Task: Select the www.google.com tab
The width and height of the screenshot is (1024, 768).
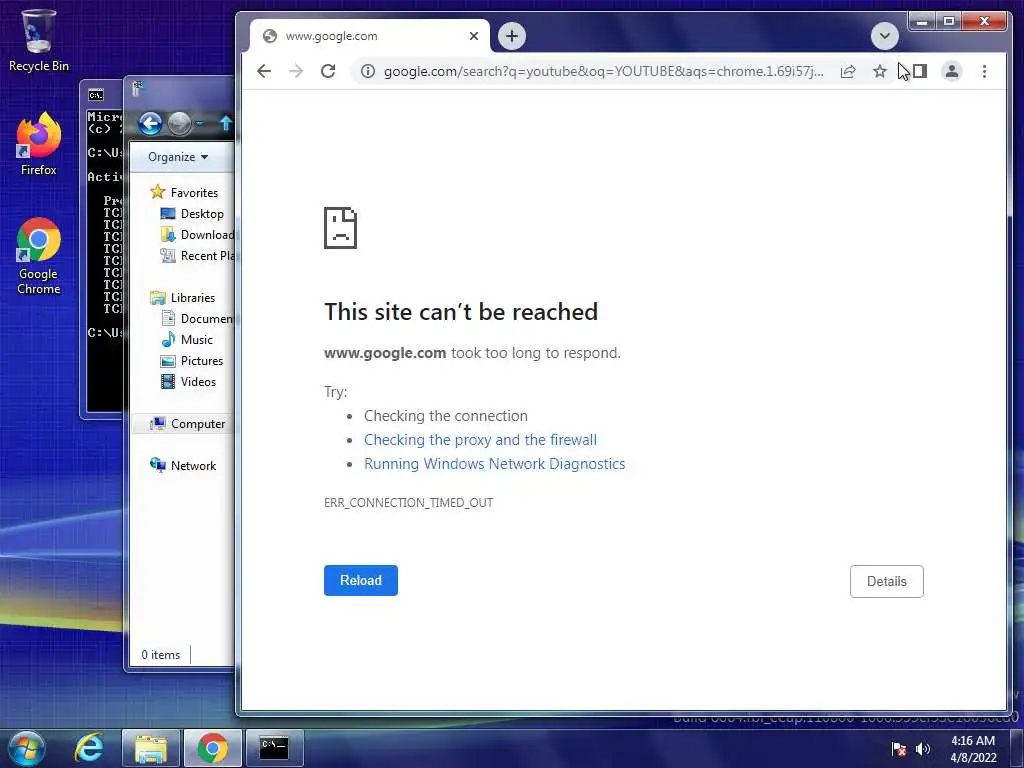Action: (x=370, y=36)
